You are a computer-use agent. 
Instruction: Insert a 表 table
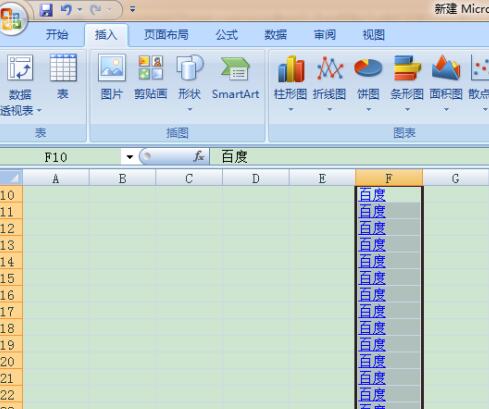(63, 77)
